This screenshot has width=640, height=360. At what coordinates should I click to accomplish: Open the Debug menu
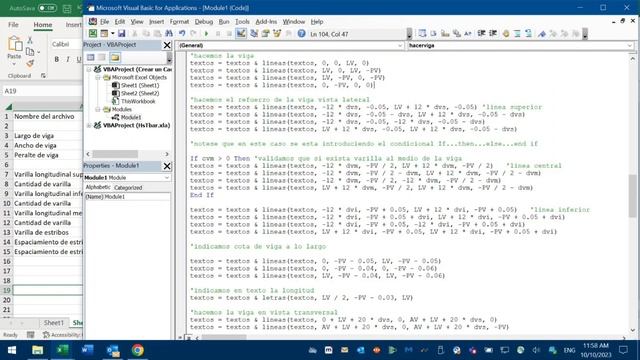click(x=204, y=22)
